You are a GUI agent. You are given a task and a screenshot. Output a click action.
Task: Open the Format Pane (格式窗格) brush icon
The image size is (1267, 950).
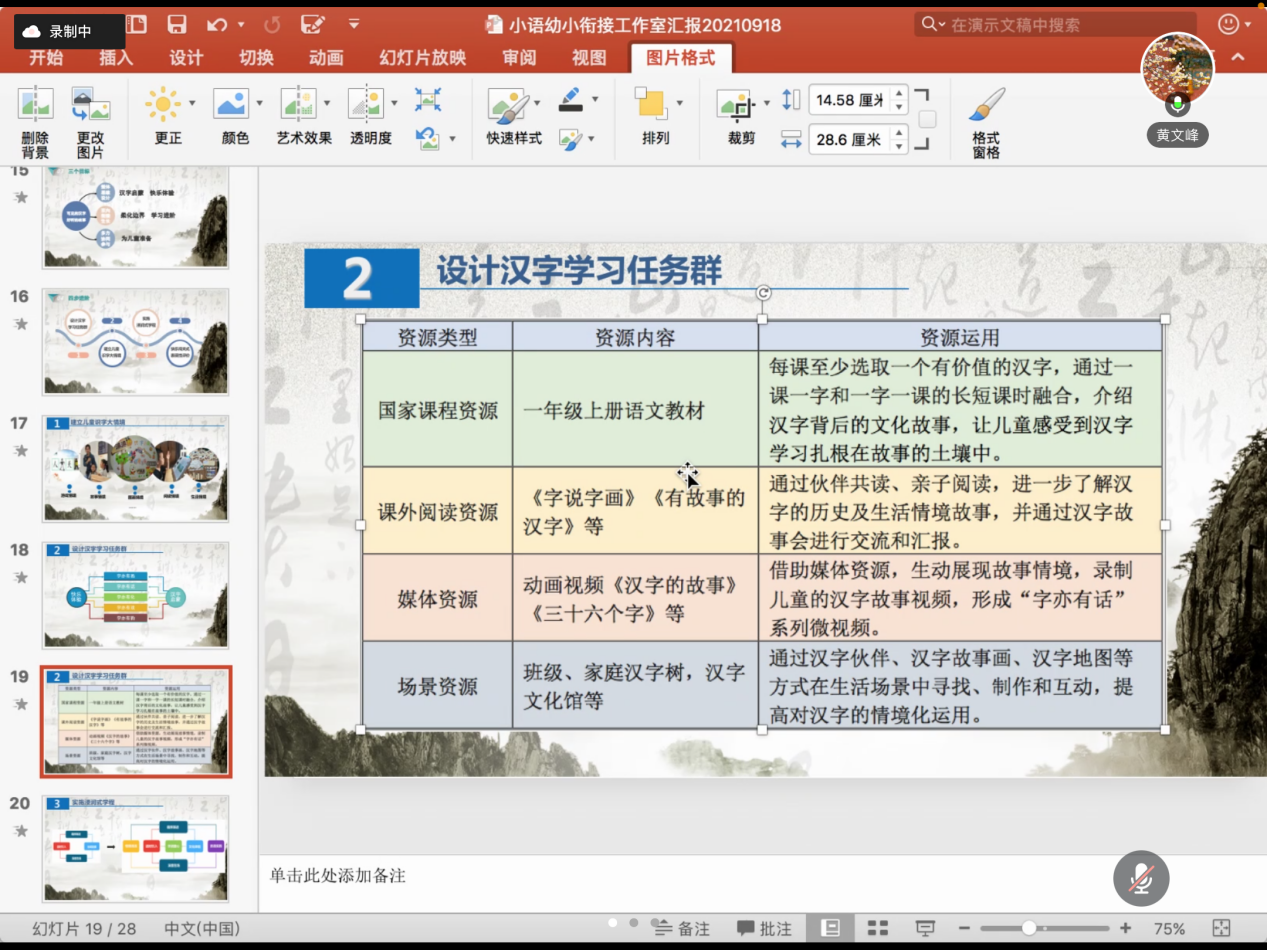(986, 104)
